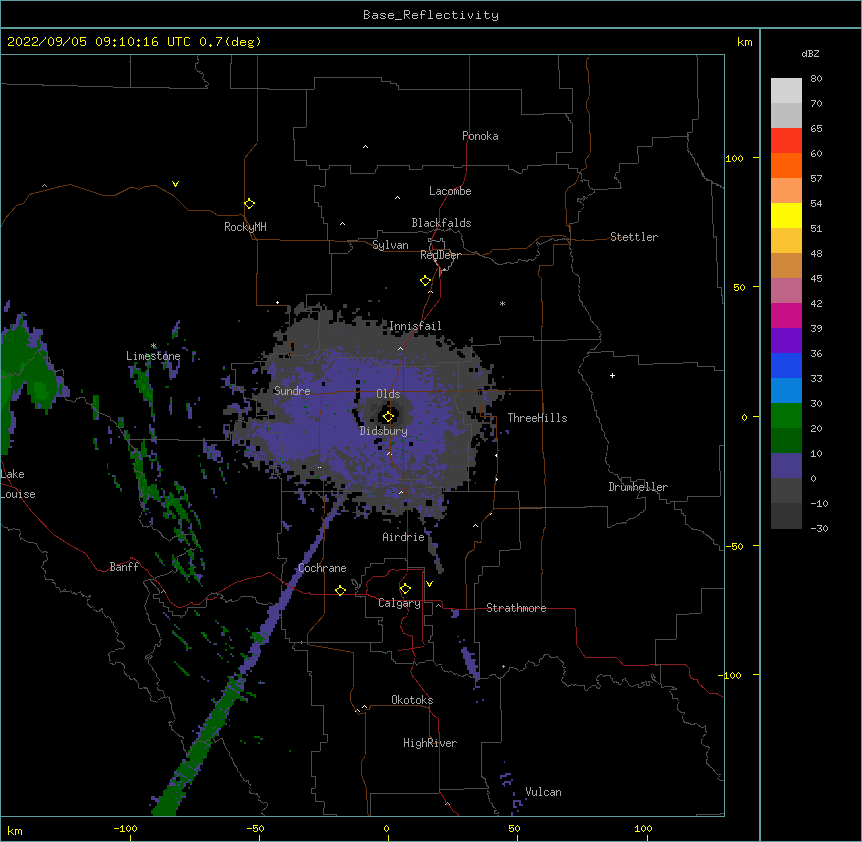
Task: Select the -100 tick on the horizontal axis
Action: click(125, 828)
